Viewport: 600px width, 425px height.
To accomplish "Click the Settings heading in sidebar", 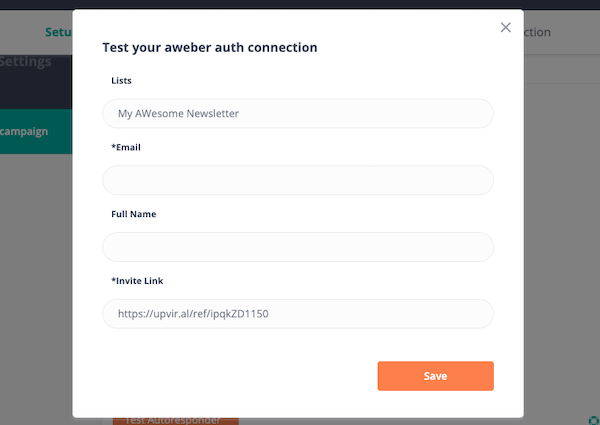I will coord(26,61).
